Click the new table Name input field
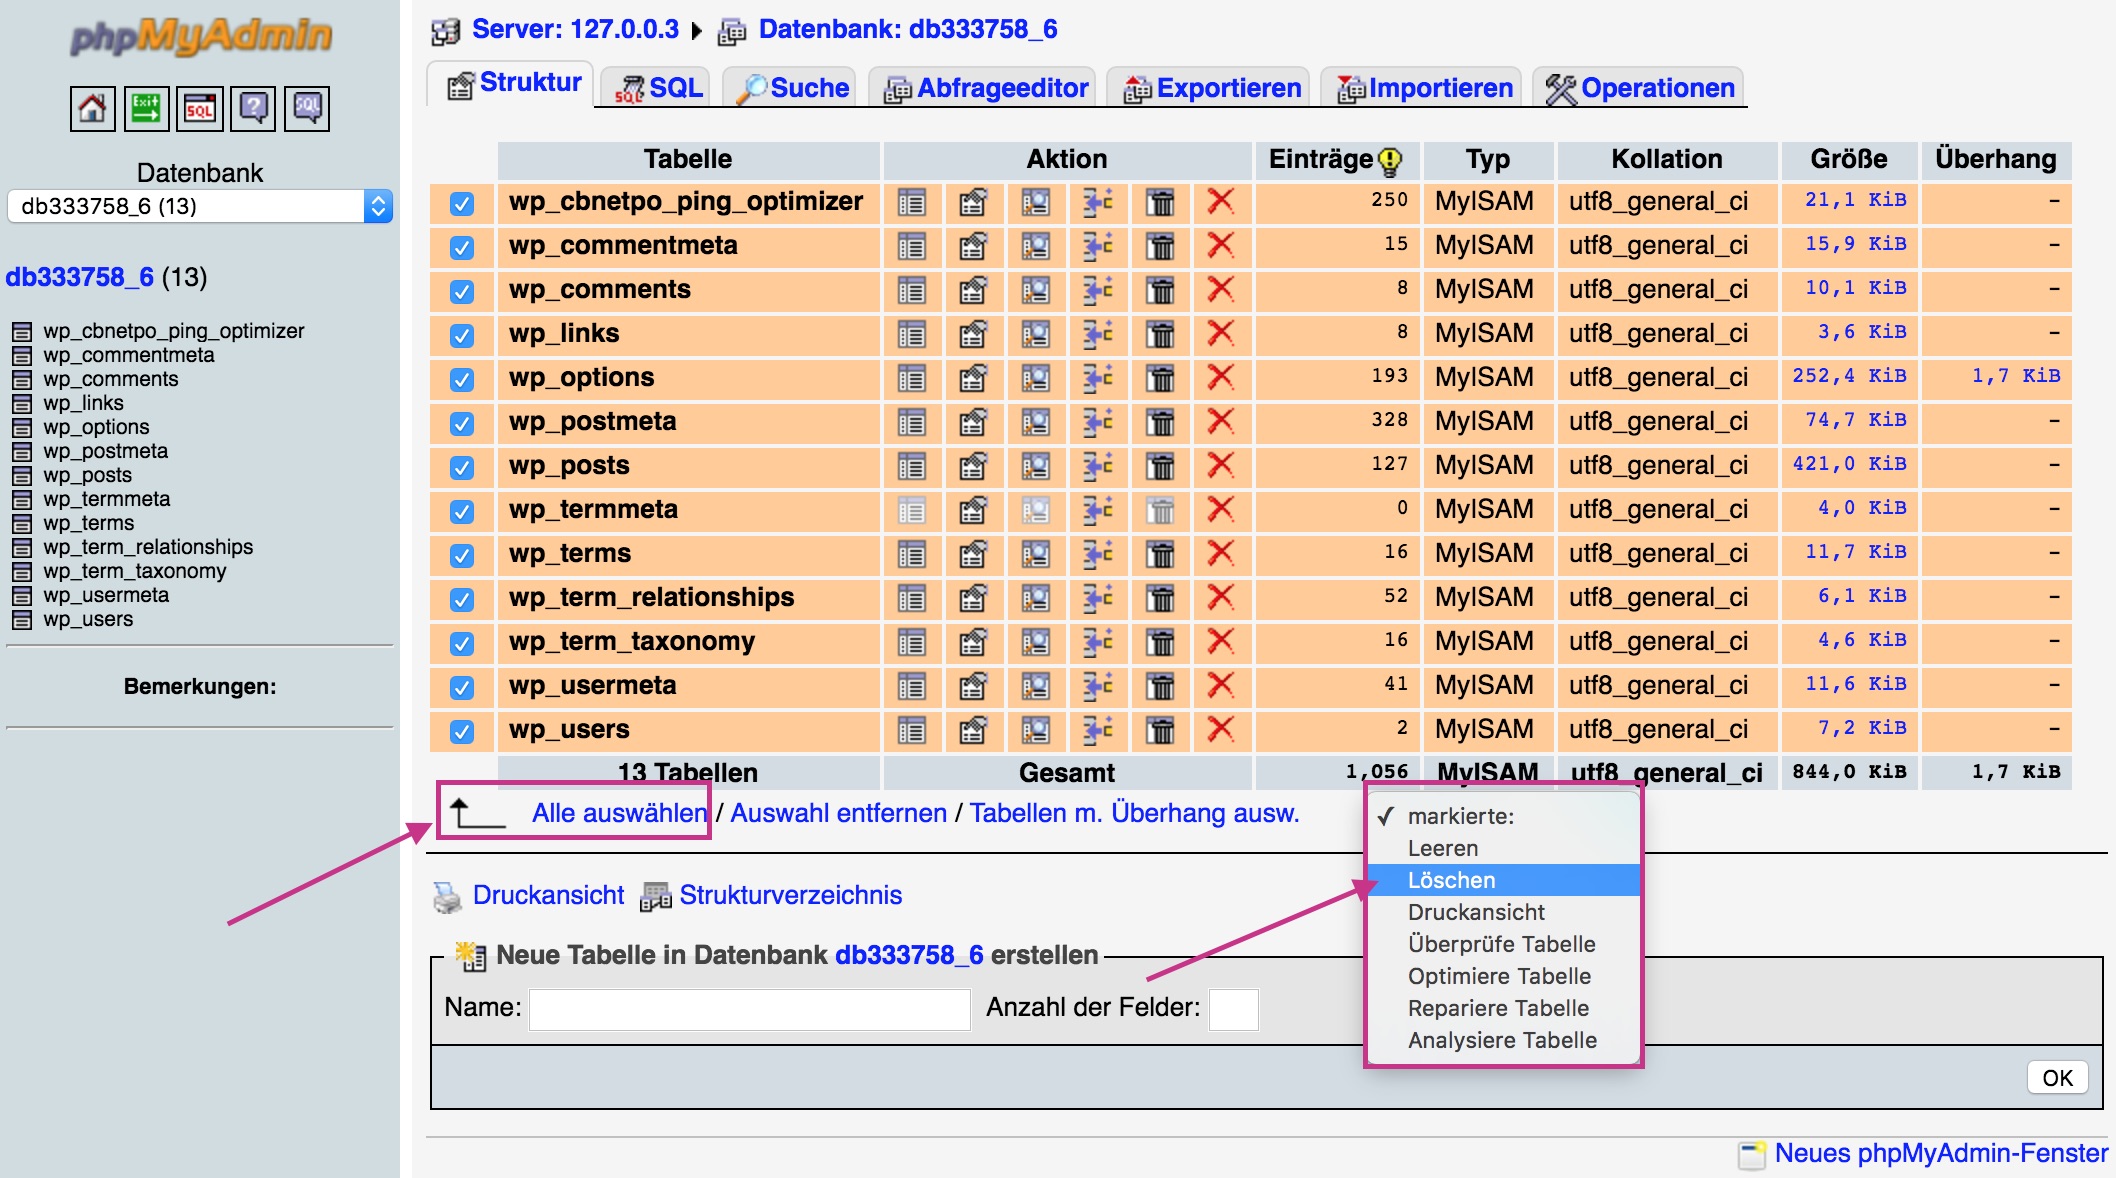This screenshot has width=2116, height=1178. pos(749,1008)
